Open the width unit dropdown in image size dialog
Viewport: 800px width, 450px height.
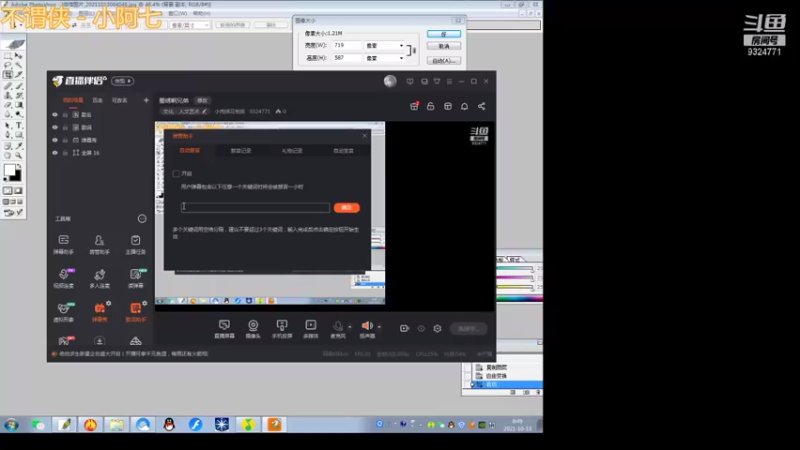(x=384, y=45)
